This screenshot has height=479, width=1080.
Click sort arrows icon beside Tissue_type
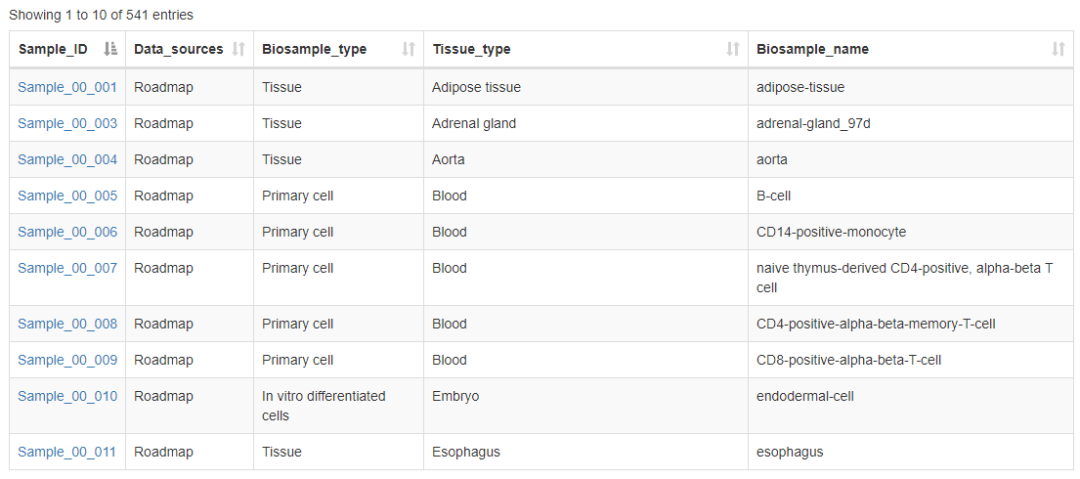(733, 49)
